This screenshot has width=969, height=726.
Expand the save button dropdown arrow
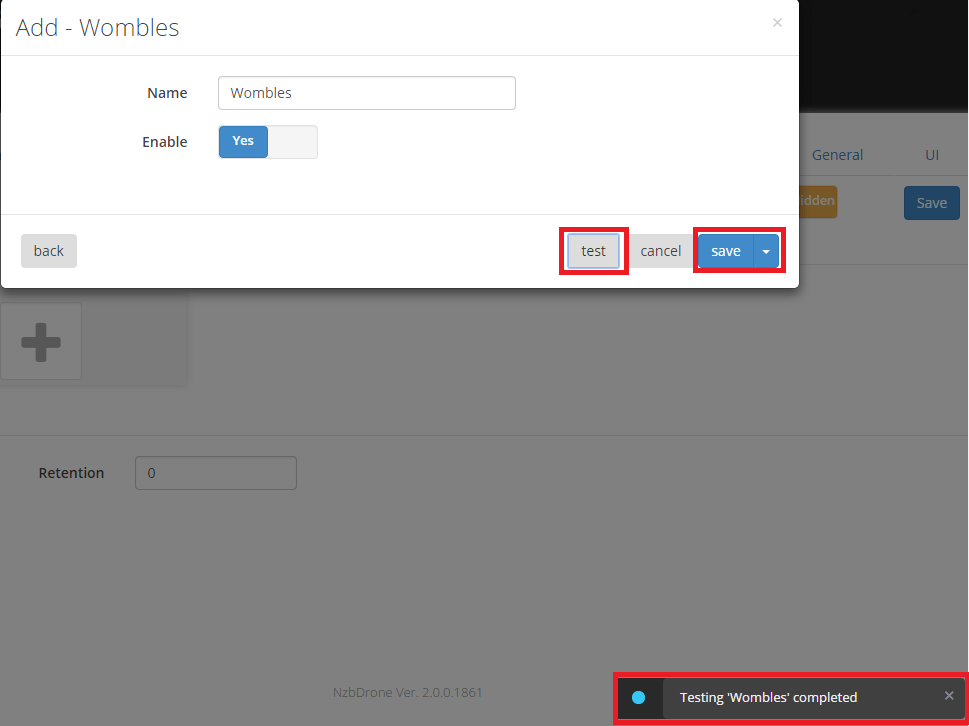pos(766,252)
